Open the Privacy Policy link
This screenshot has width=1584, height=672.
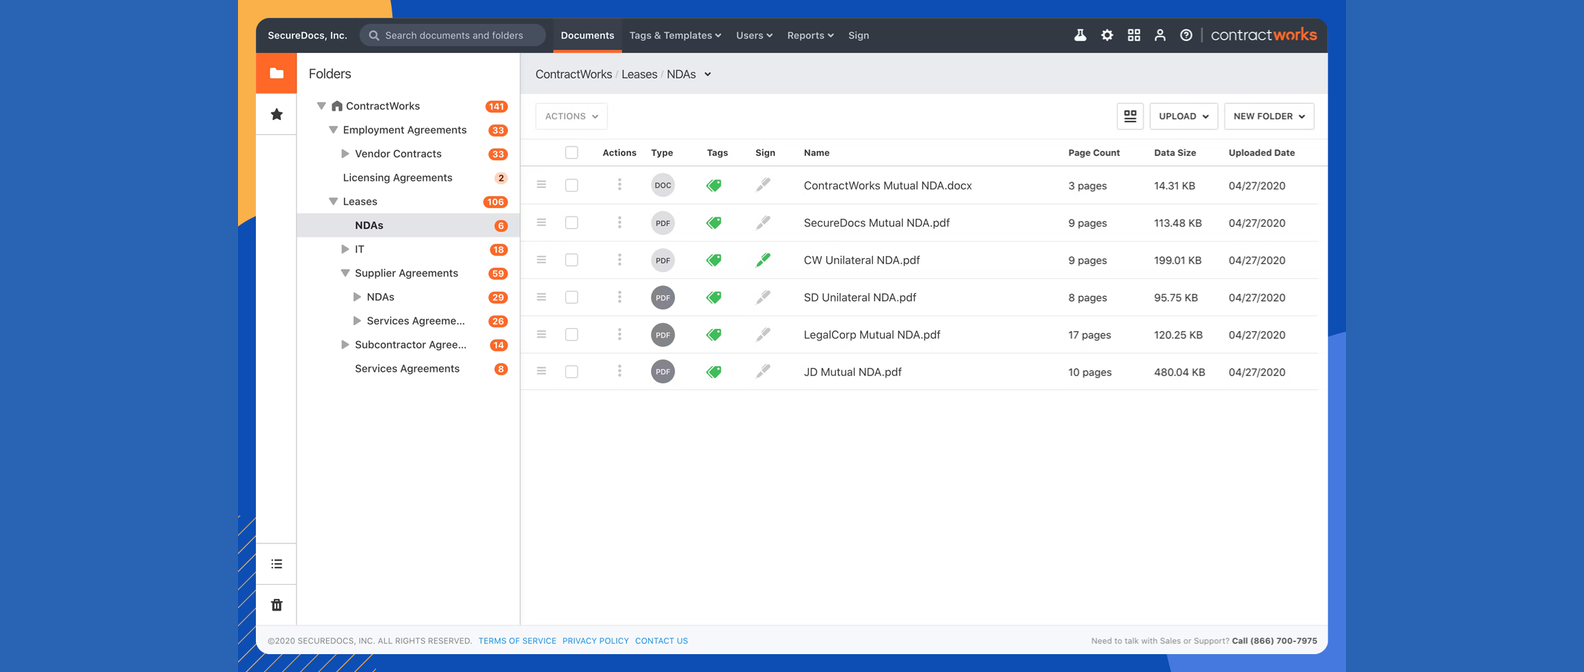pyautogui.click(x=595, y=641)
